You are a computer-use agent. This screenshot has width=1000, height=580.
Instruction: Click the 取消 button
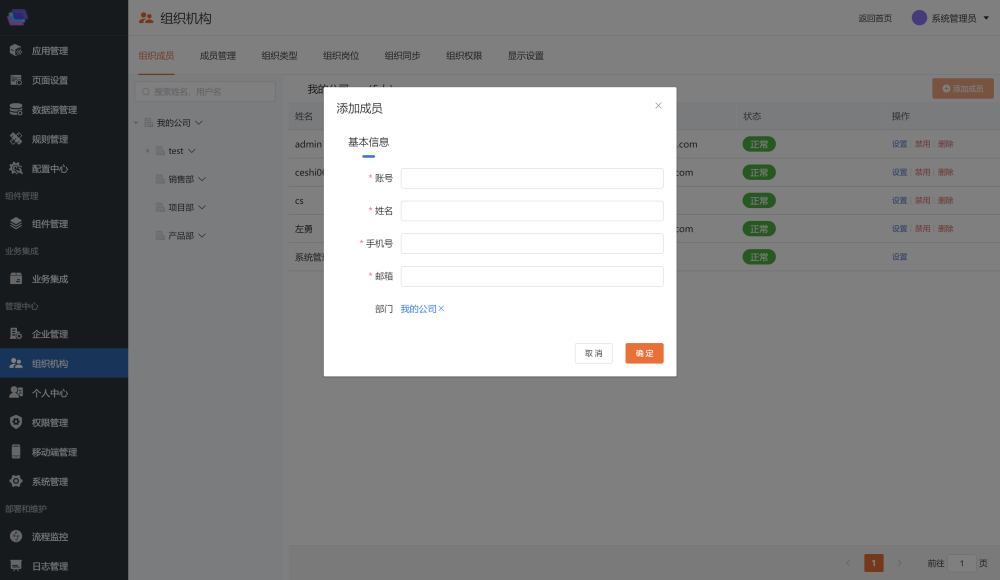[x=594, y=353]
